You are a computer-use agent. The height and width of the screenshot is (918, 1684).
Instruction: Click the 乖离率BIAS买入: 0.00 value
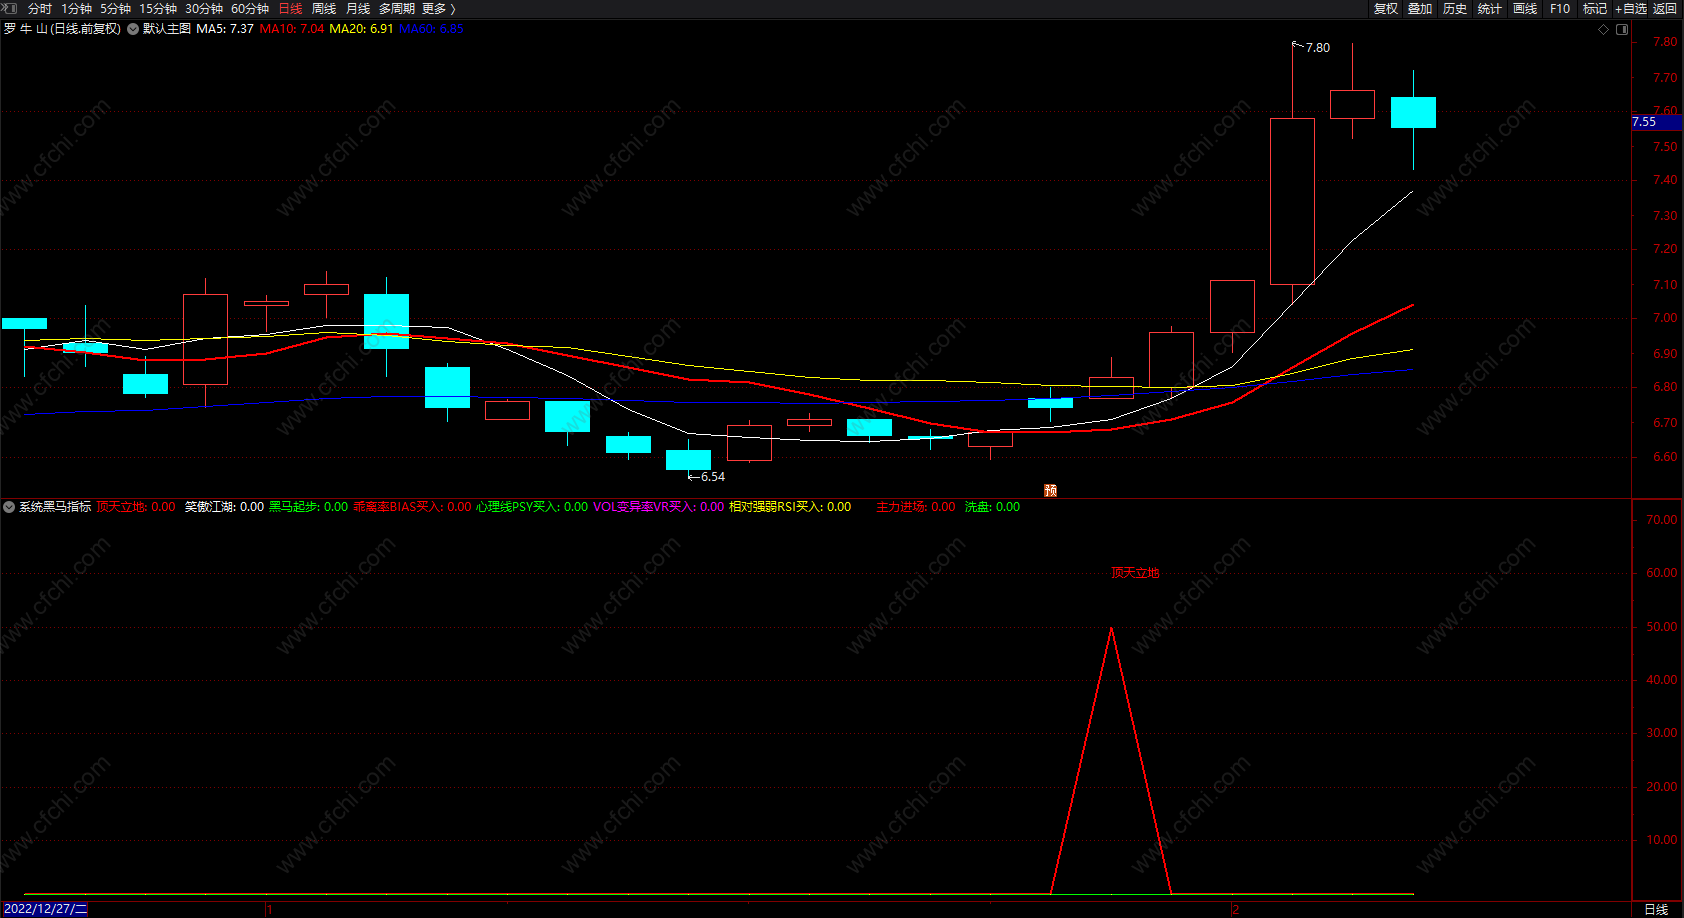pyautogui.click(x=413, y=507)
